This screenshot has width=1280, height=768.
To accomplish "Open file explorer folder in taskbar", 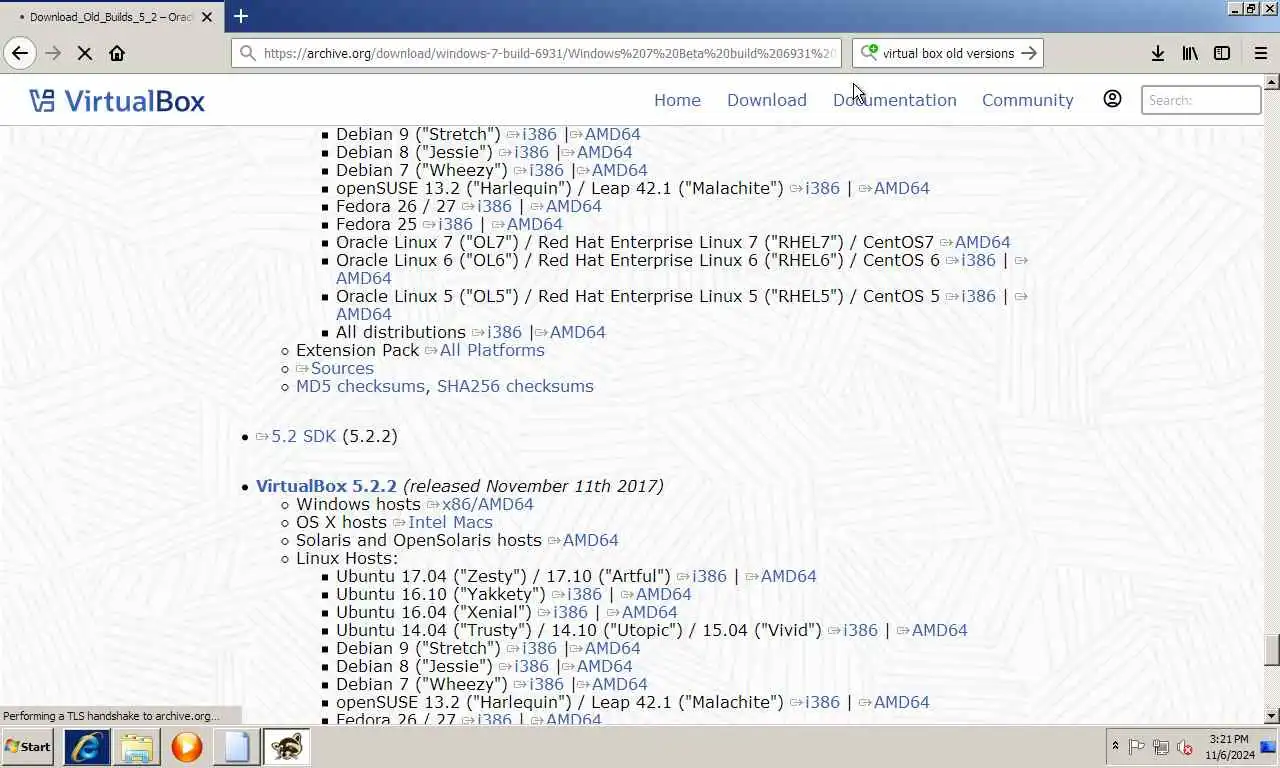I will (x=137, y=746).
